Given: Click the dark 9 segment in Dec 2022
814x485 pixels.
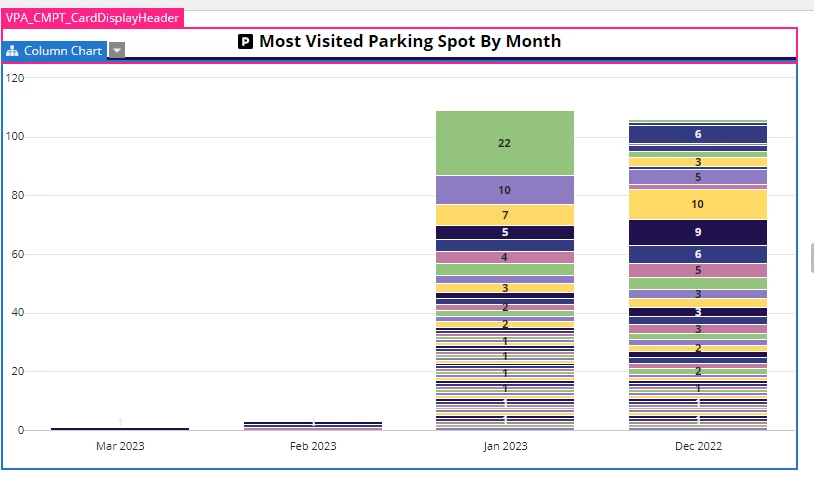Looking at the screenshot, I should click(x=698, y=232).
